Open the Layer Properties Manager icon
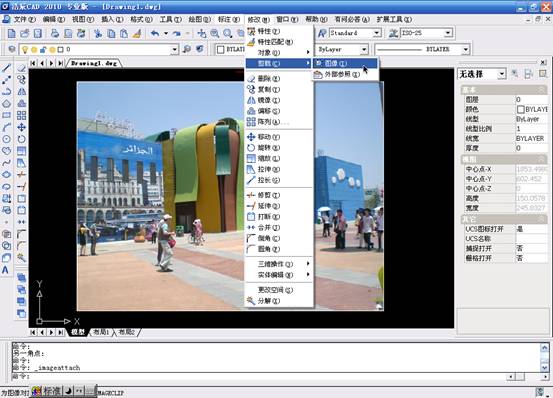553x398 pixels. (11, 49)
